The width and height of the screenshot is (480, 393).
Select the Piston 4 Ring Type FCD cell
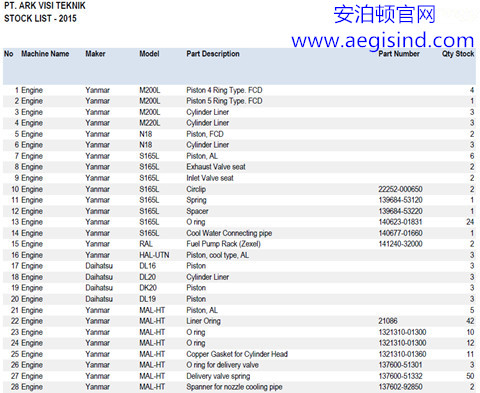coord(224,90)
